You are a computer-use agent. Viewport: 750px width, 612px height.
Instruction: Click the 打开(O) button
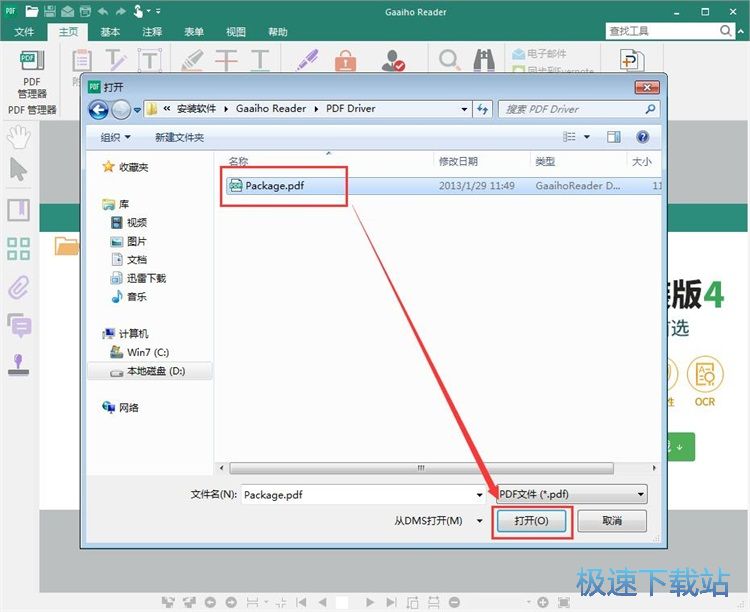[531, 521]
